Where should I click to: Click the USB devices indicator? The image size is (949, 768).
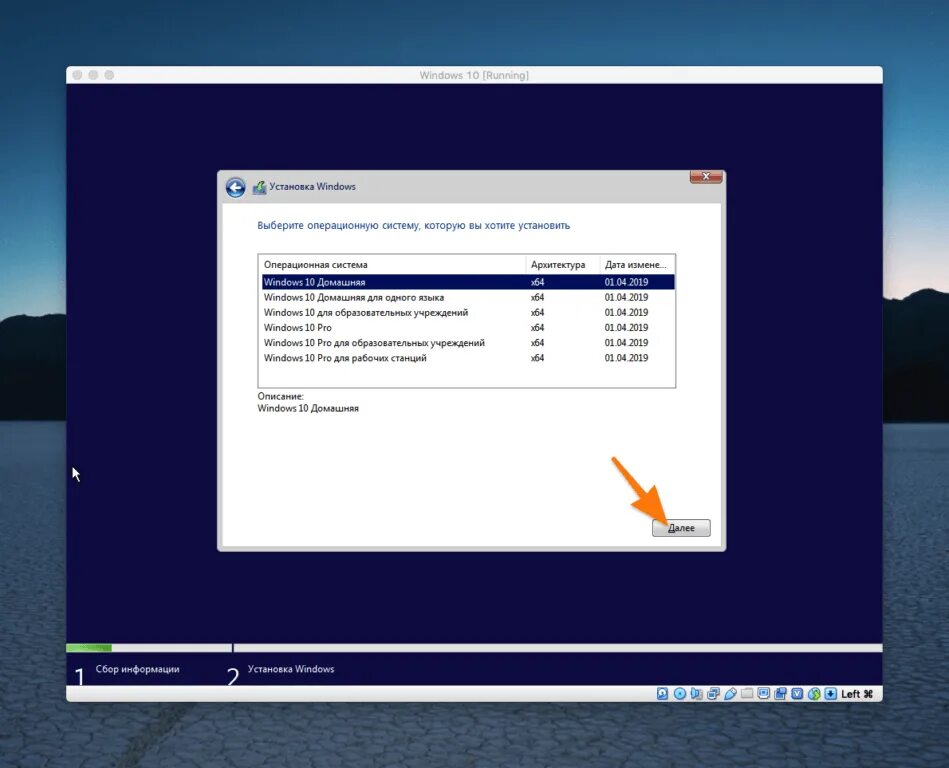coord(731,694)
